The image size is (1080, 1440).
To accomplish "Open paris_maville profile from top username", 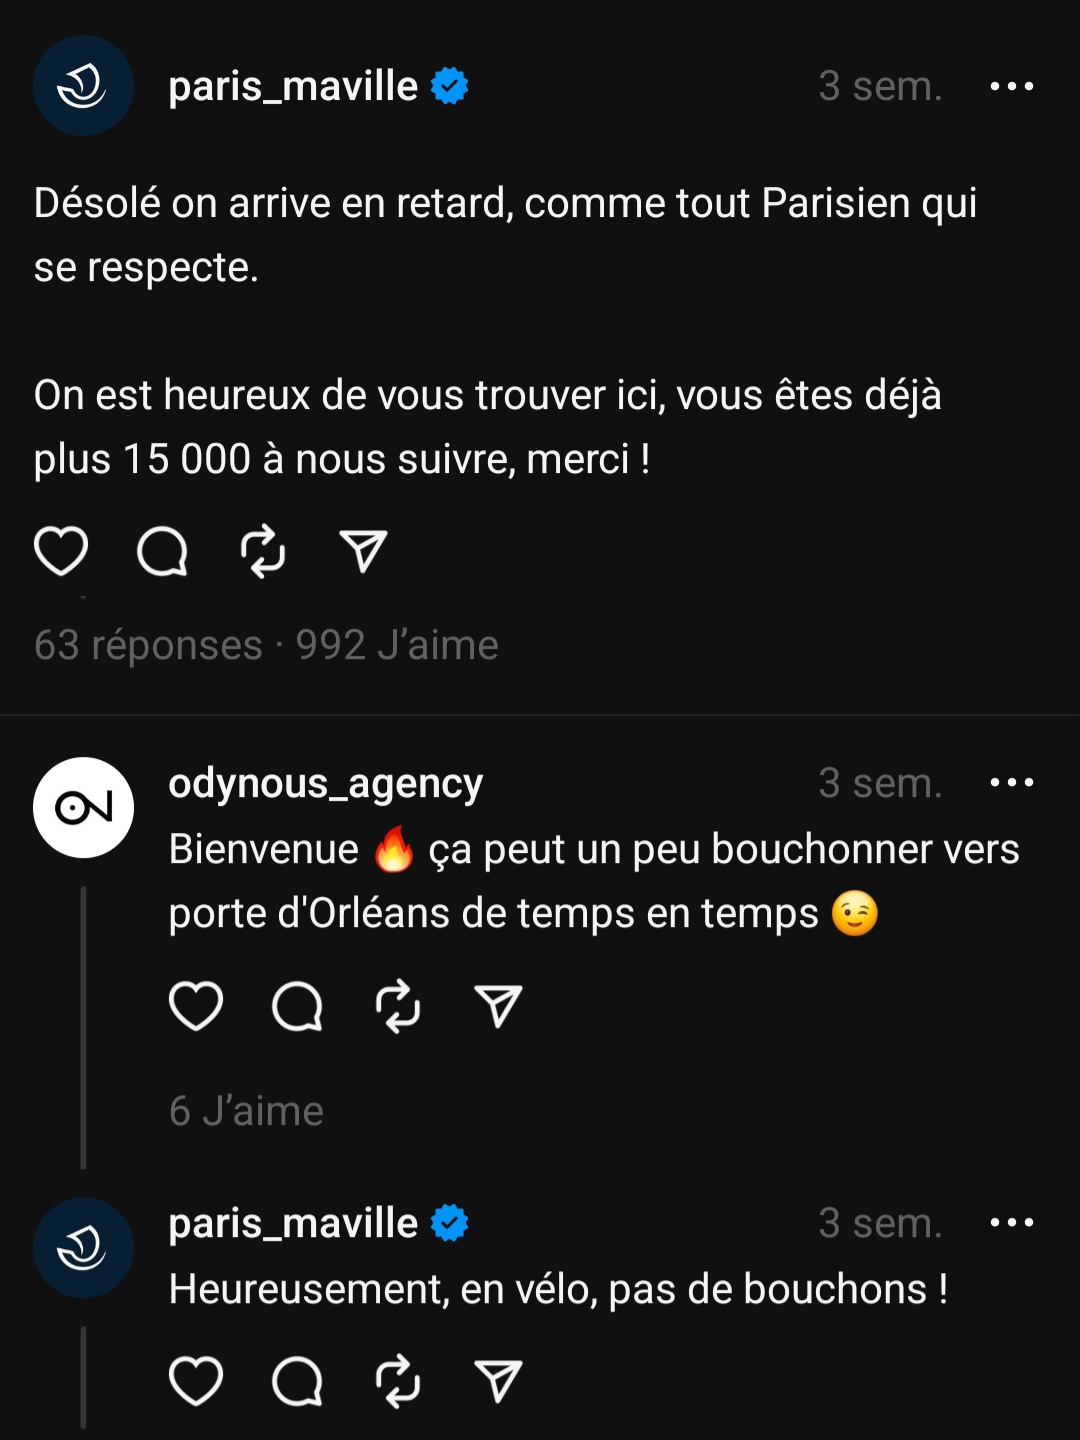I will pos(293,87).
